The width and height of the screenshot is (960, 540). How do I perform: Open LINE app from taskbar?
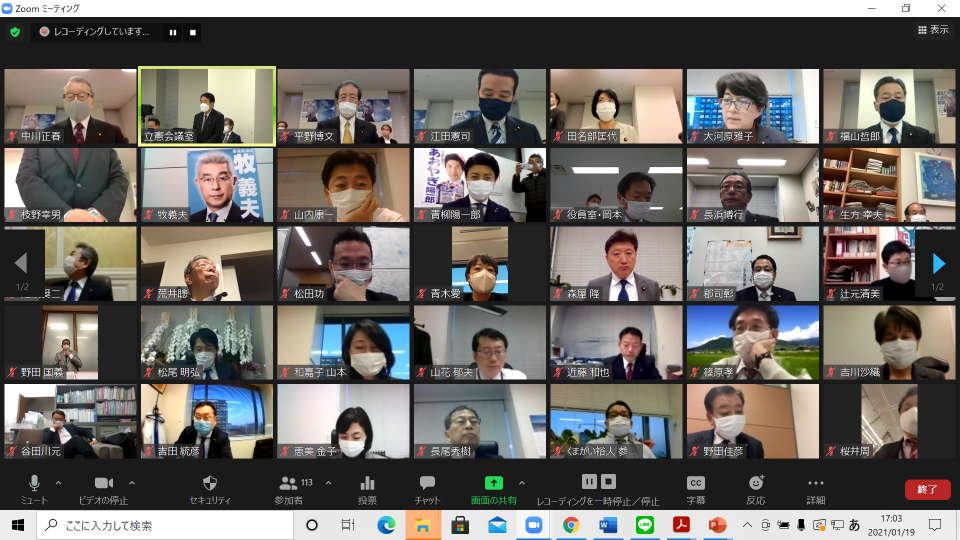[x=645, y=525]
